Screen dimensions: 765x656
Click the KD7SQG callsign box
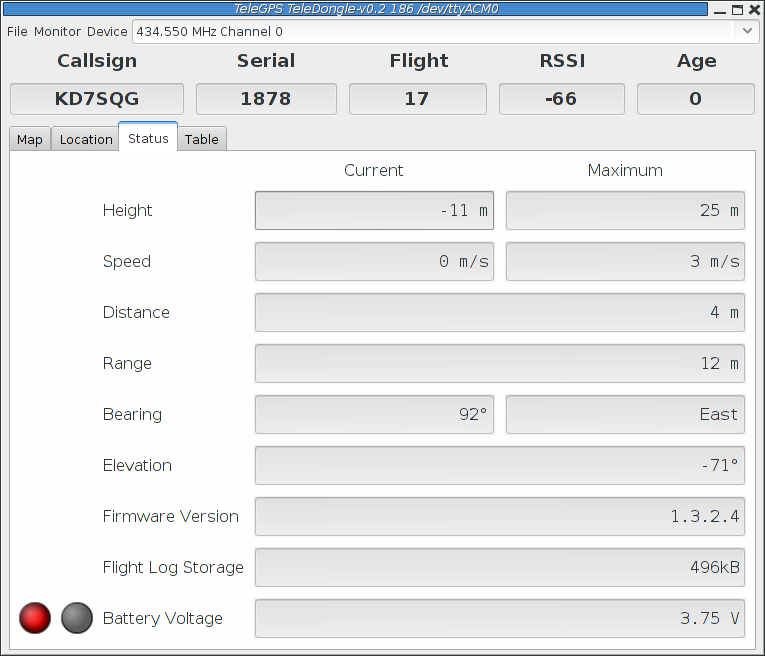pyautogui.click(x=97, y=99)
